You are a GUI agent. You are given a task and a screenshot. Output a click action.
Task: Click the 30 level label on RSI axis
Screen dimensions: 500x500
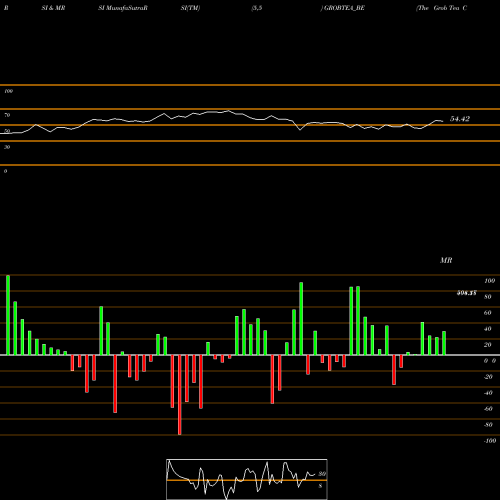pos(7,147)
